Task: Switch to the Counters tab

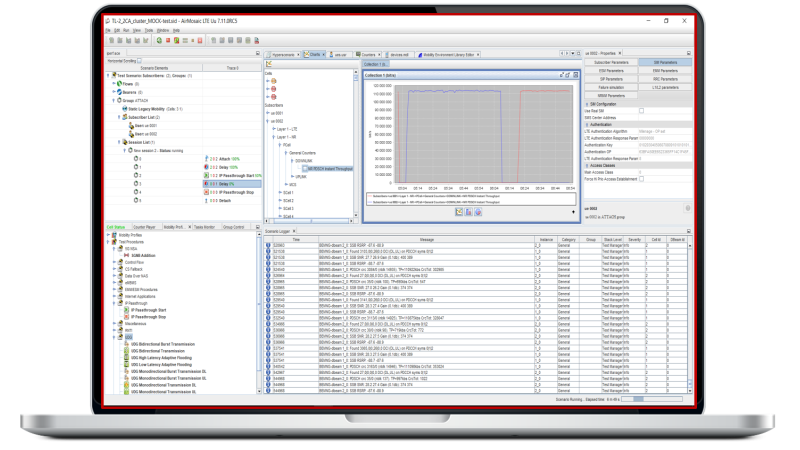Action: [366, 55]
